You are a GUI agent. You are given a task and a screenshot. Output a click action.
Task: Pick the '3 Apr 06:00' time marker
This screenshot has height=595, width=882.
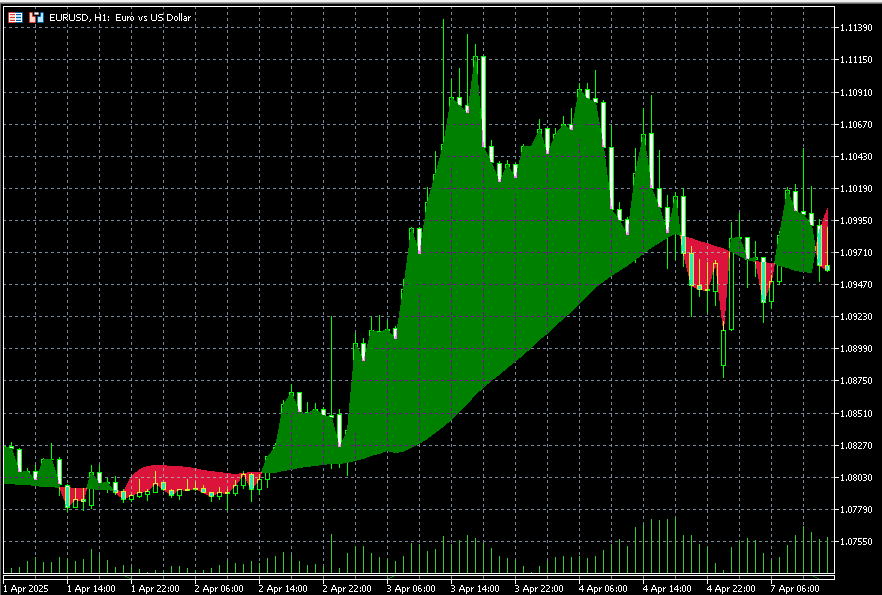pyautogui.click(x=411, y=588)
